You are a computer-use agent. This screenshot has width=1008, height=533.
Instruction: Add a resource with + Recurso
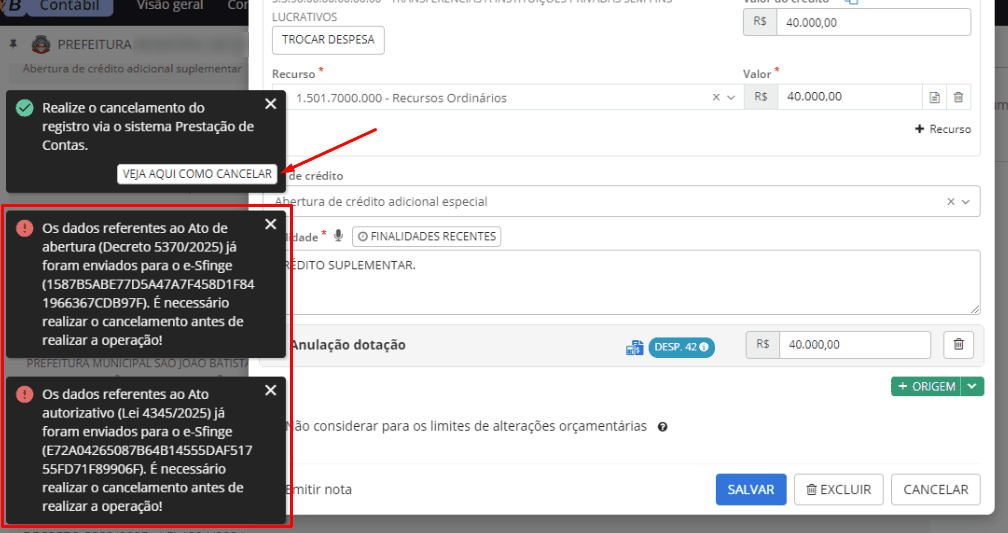pos(942,129)
